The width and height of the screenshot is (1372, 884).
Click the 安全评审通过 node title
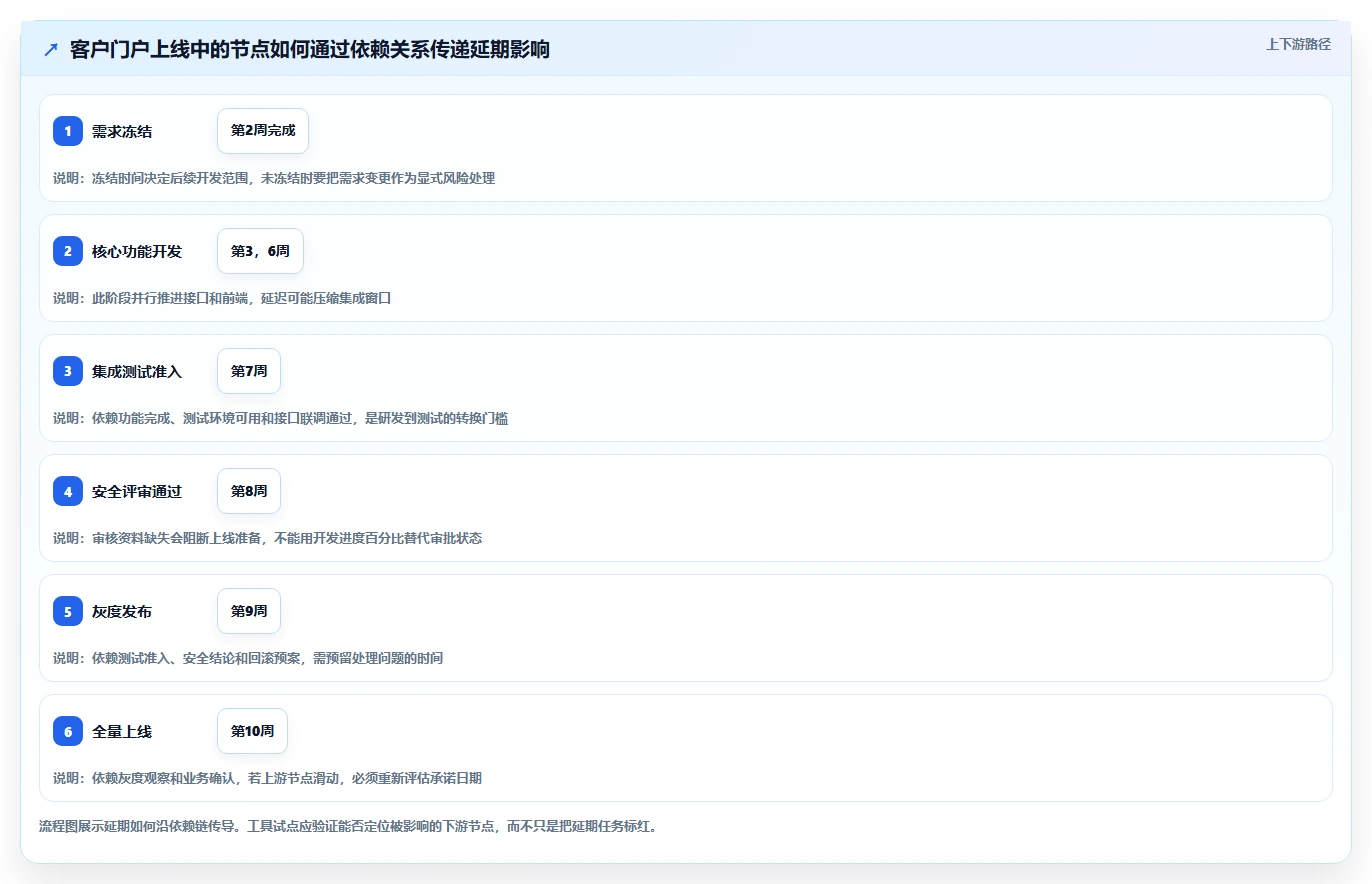point(137,491)
